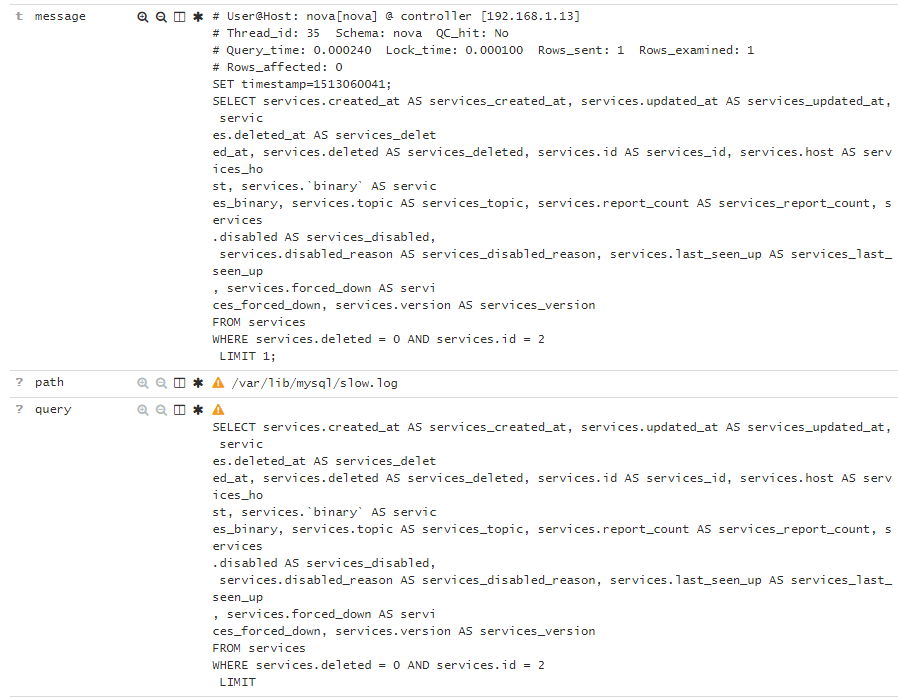Click warning icon on path row
This screenshot has width=898, height=698.
tap(218, 383)
